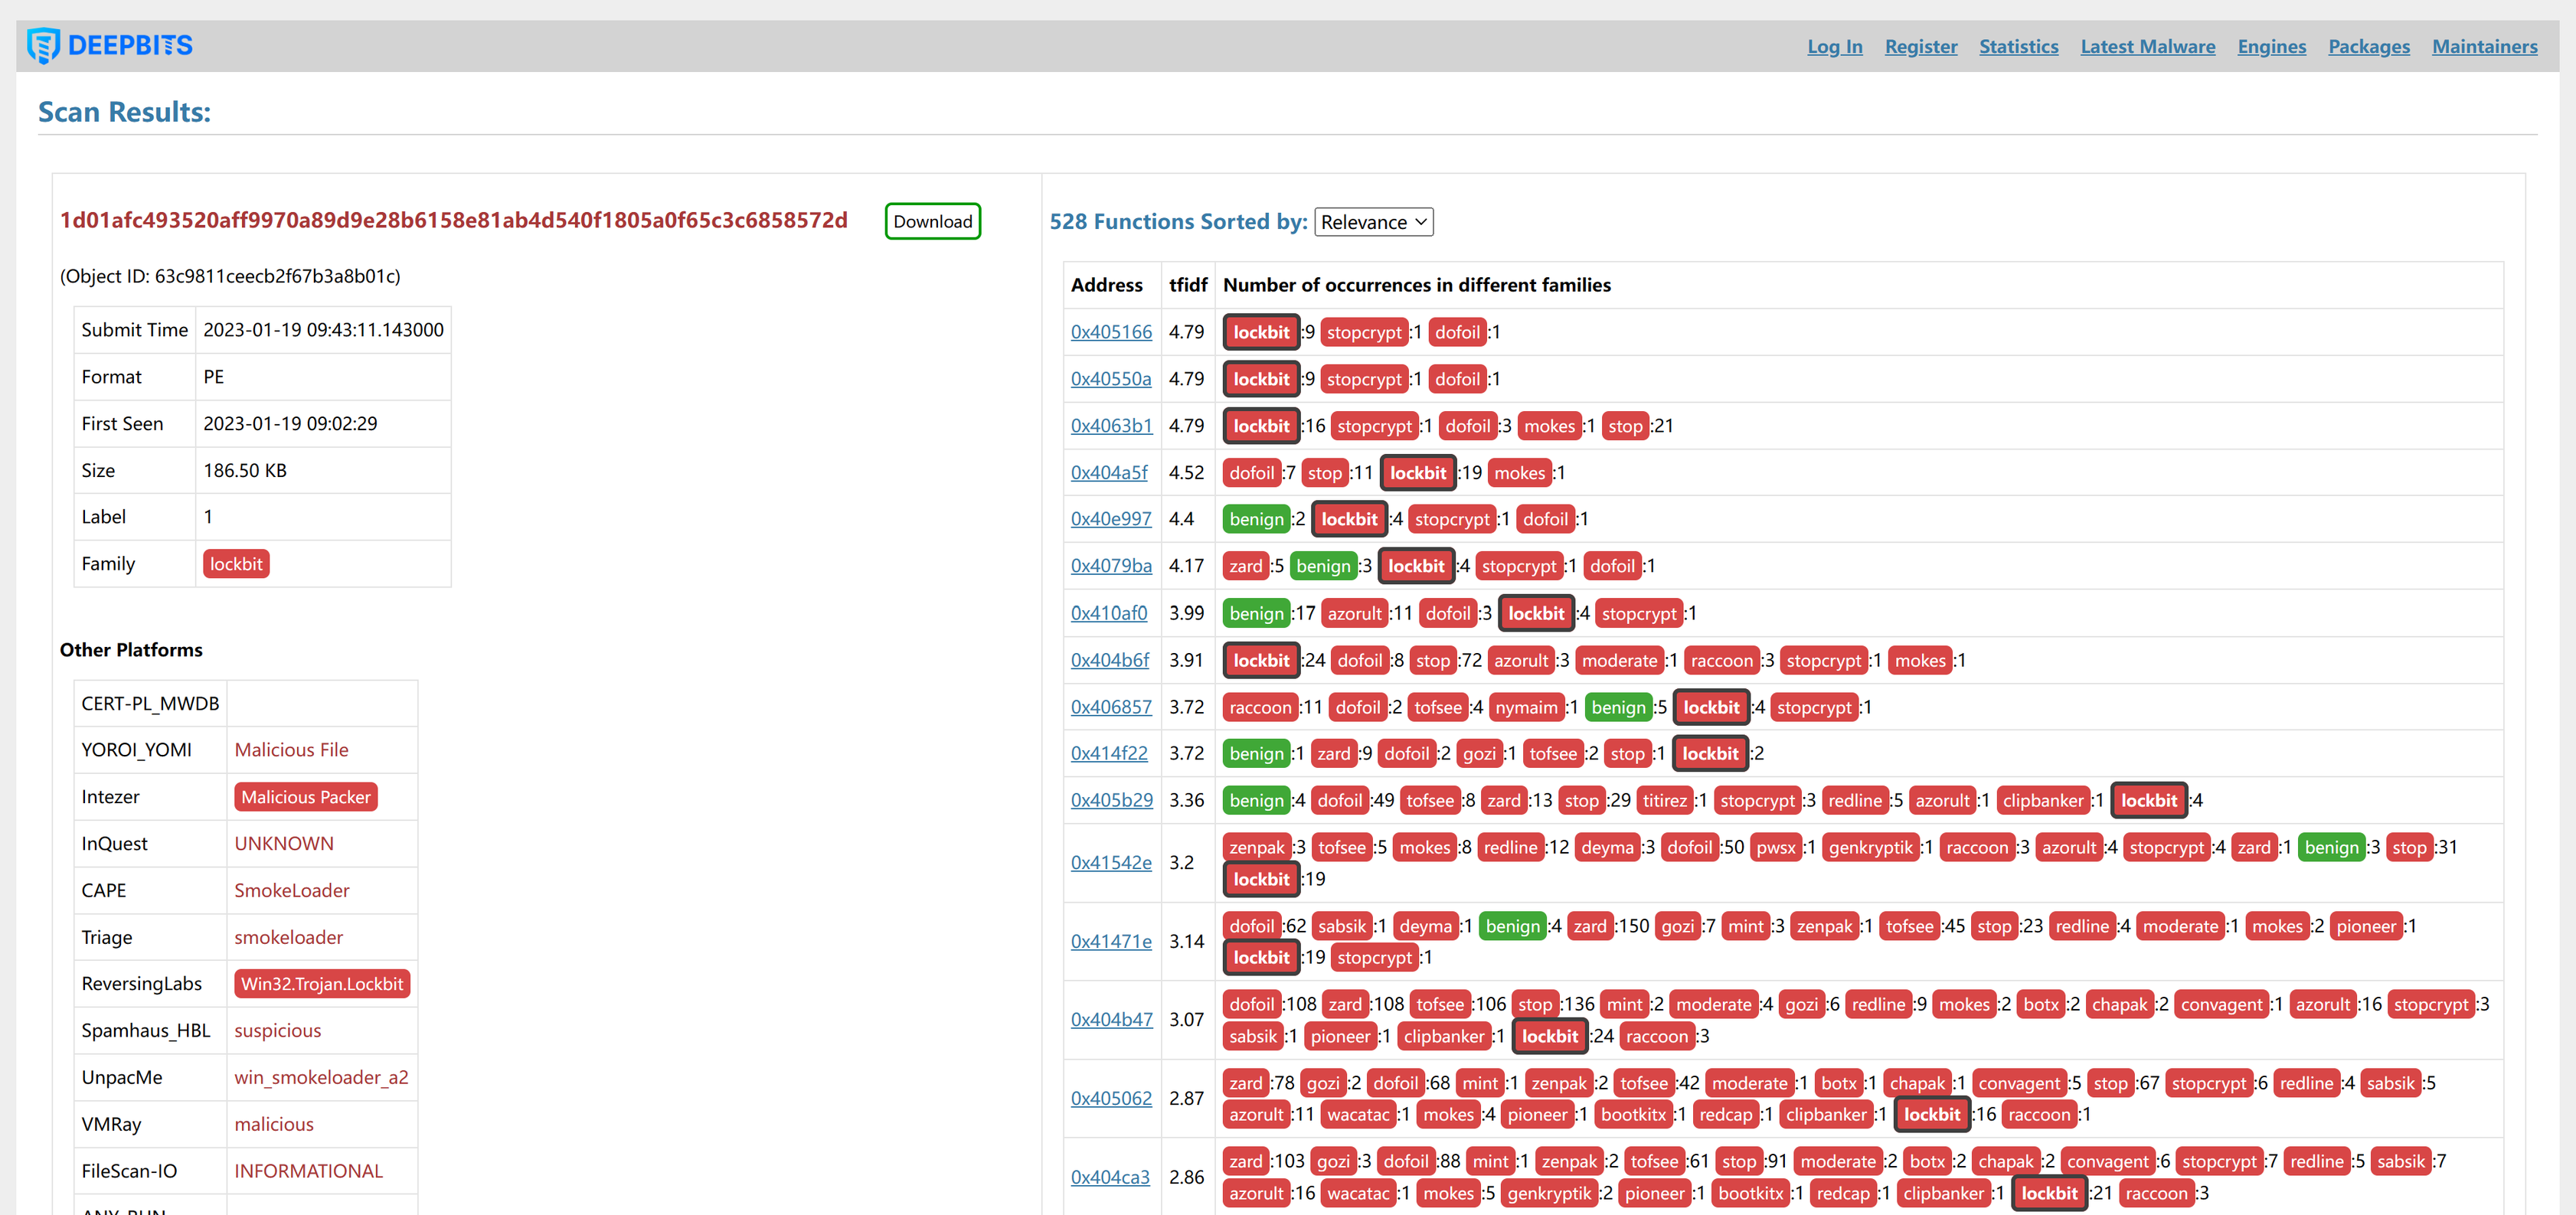Click the sample SHA256 hash heading
Viewport: 2576px width, 1215px height.
coord(453,220)
